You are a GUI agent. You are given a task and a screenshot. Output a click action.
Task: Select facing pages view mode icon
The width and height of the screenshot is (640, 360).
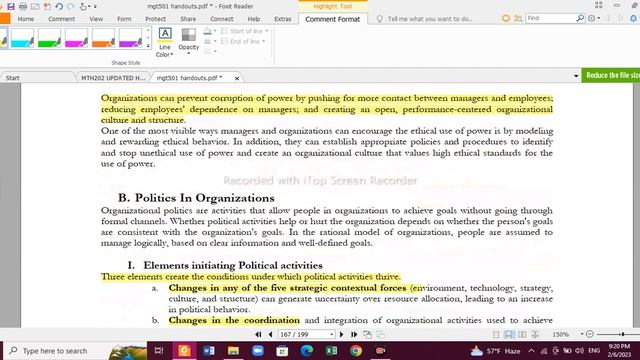(x=522, y=334)
